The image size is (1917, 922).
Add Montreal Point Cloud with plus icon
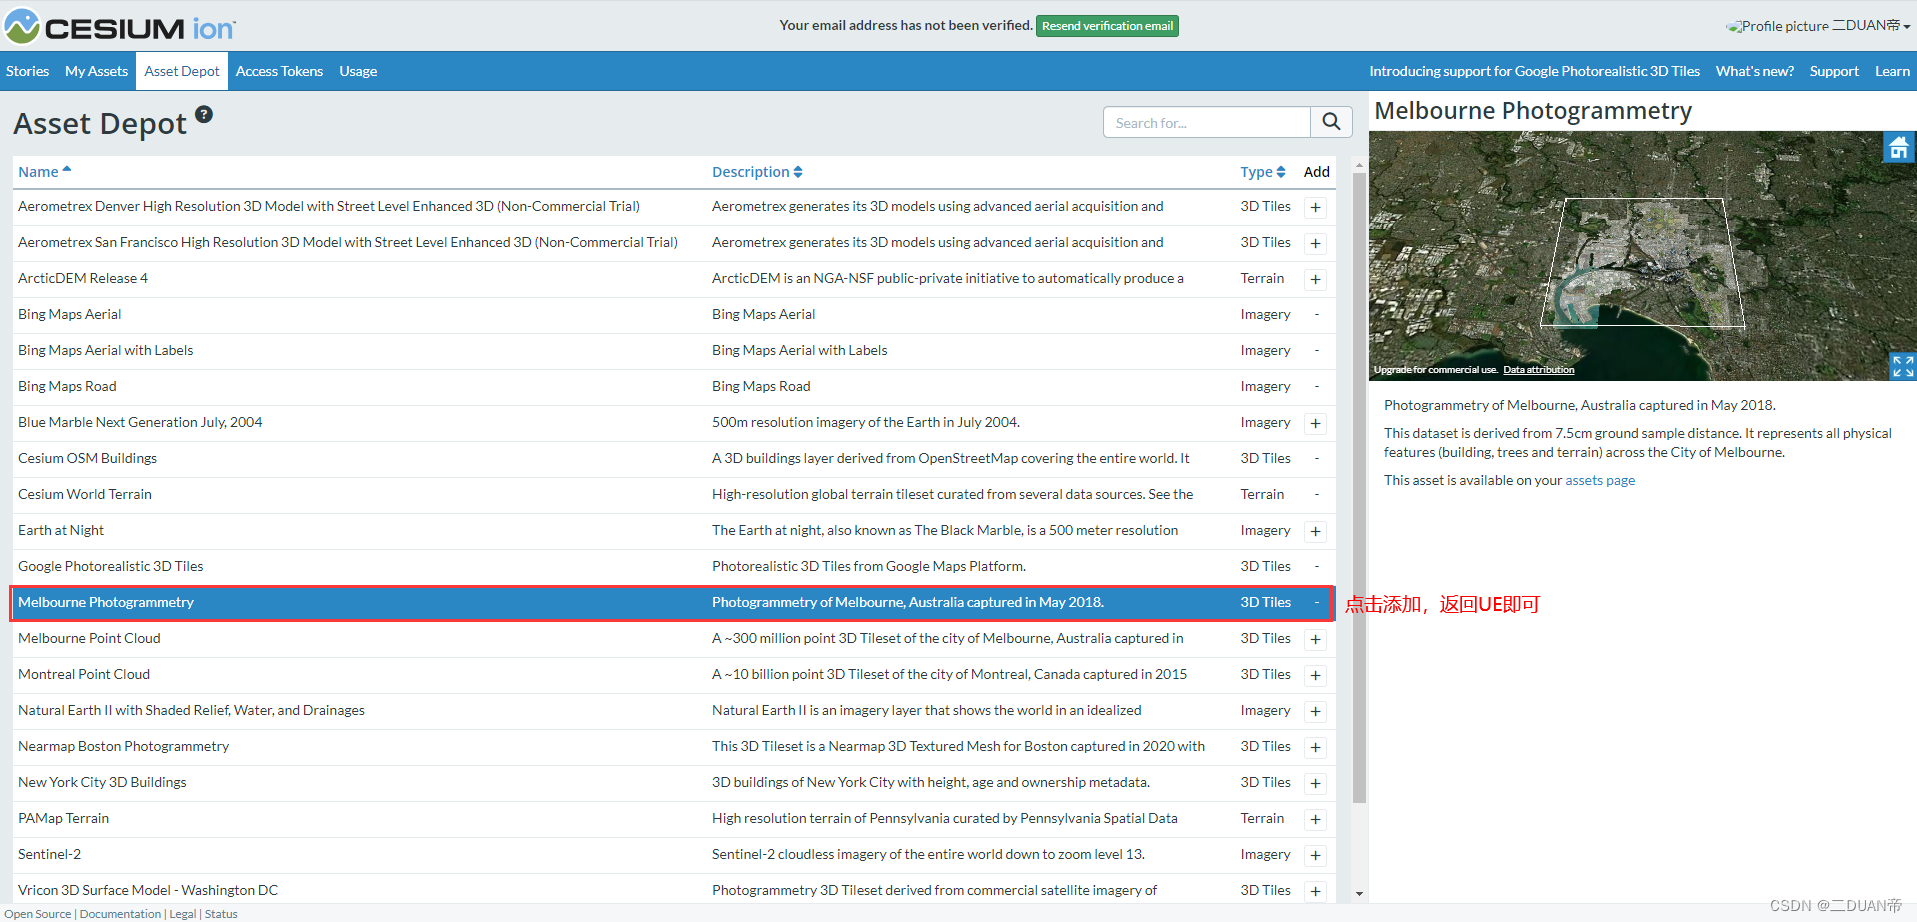[x=1316, y=676]
